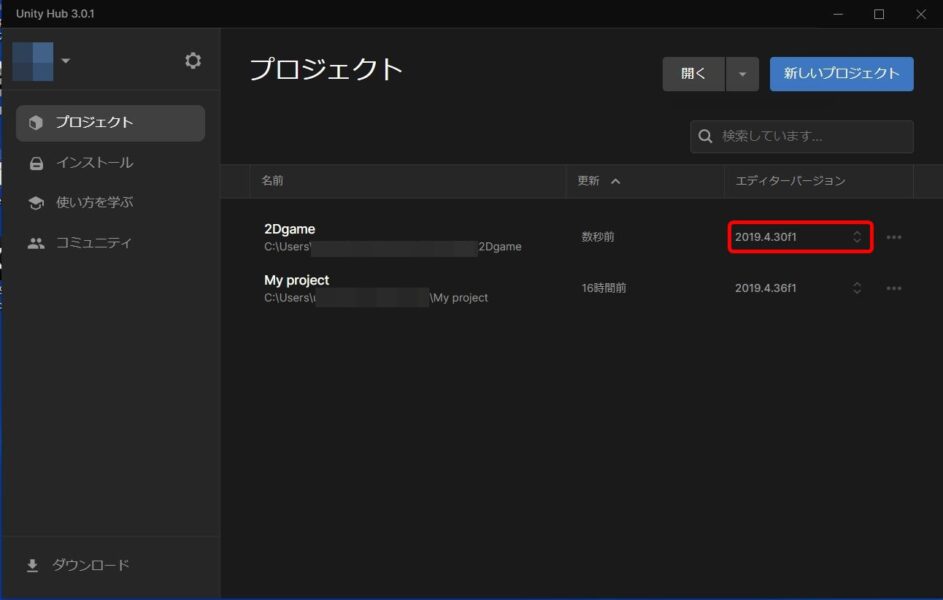Click the プロジェクト page heading
The height and width of the screenshot is (600, 943).
326,69
